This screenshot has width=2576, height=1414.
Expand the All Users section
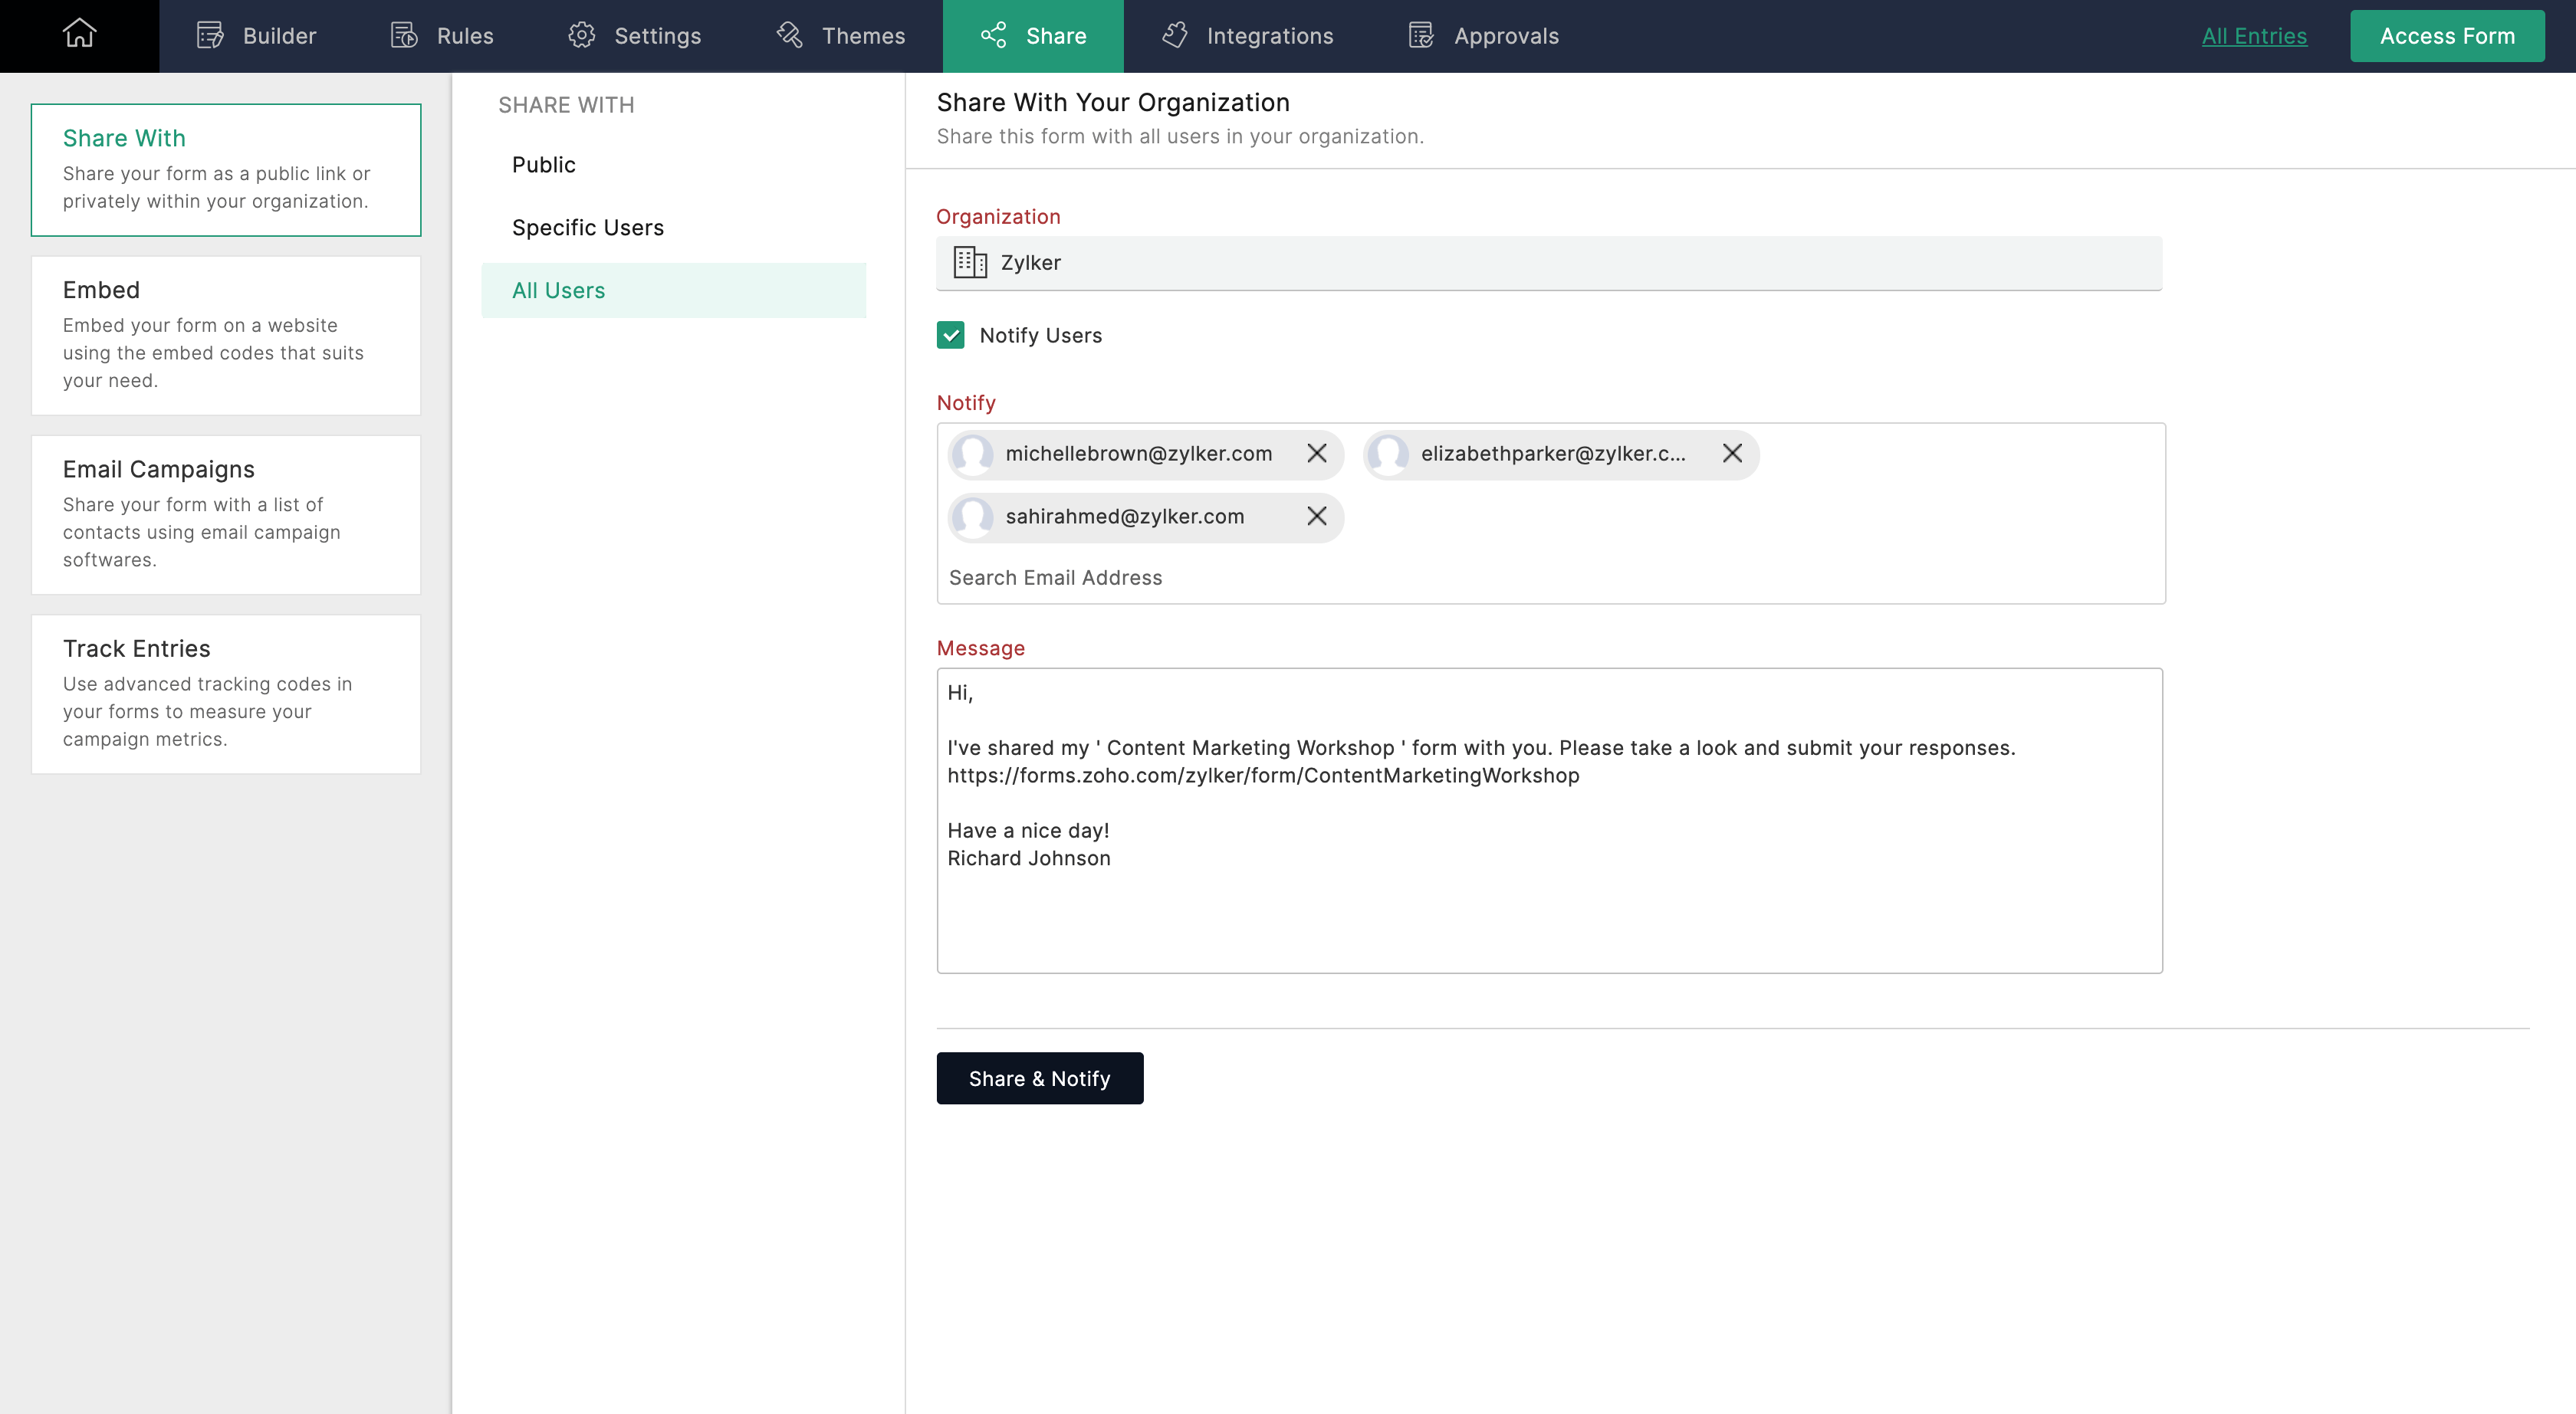[x=557, y=289]
